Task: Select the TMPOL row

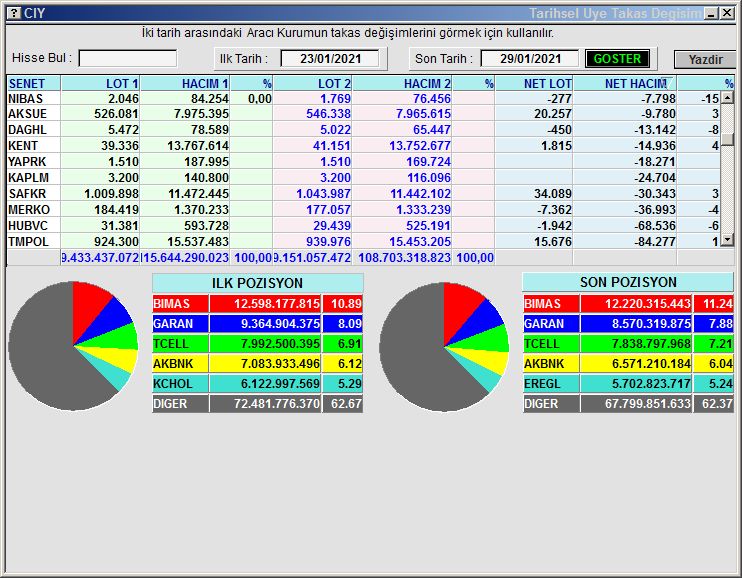Action: (x=363, y=242)
